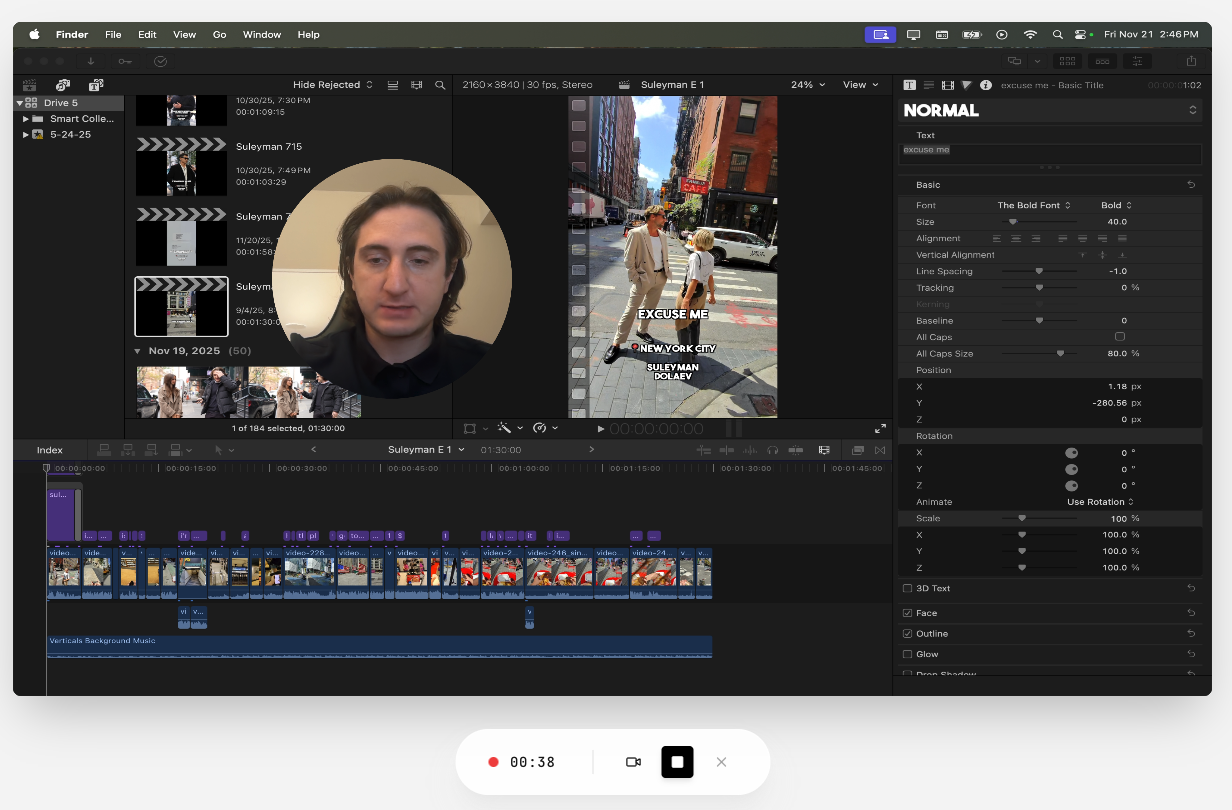Enable the All Caps checkbox
The height and width of the screenshot is (810, 1232).
(x=1119, y=337)
